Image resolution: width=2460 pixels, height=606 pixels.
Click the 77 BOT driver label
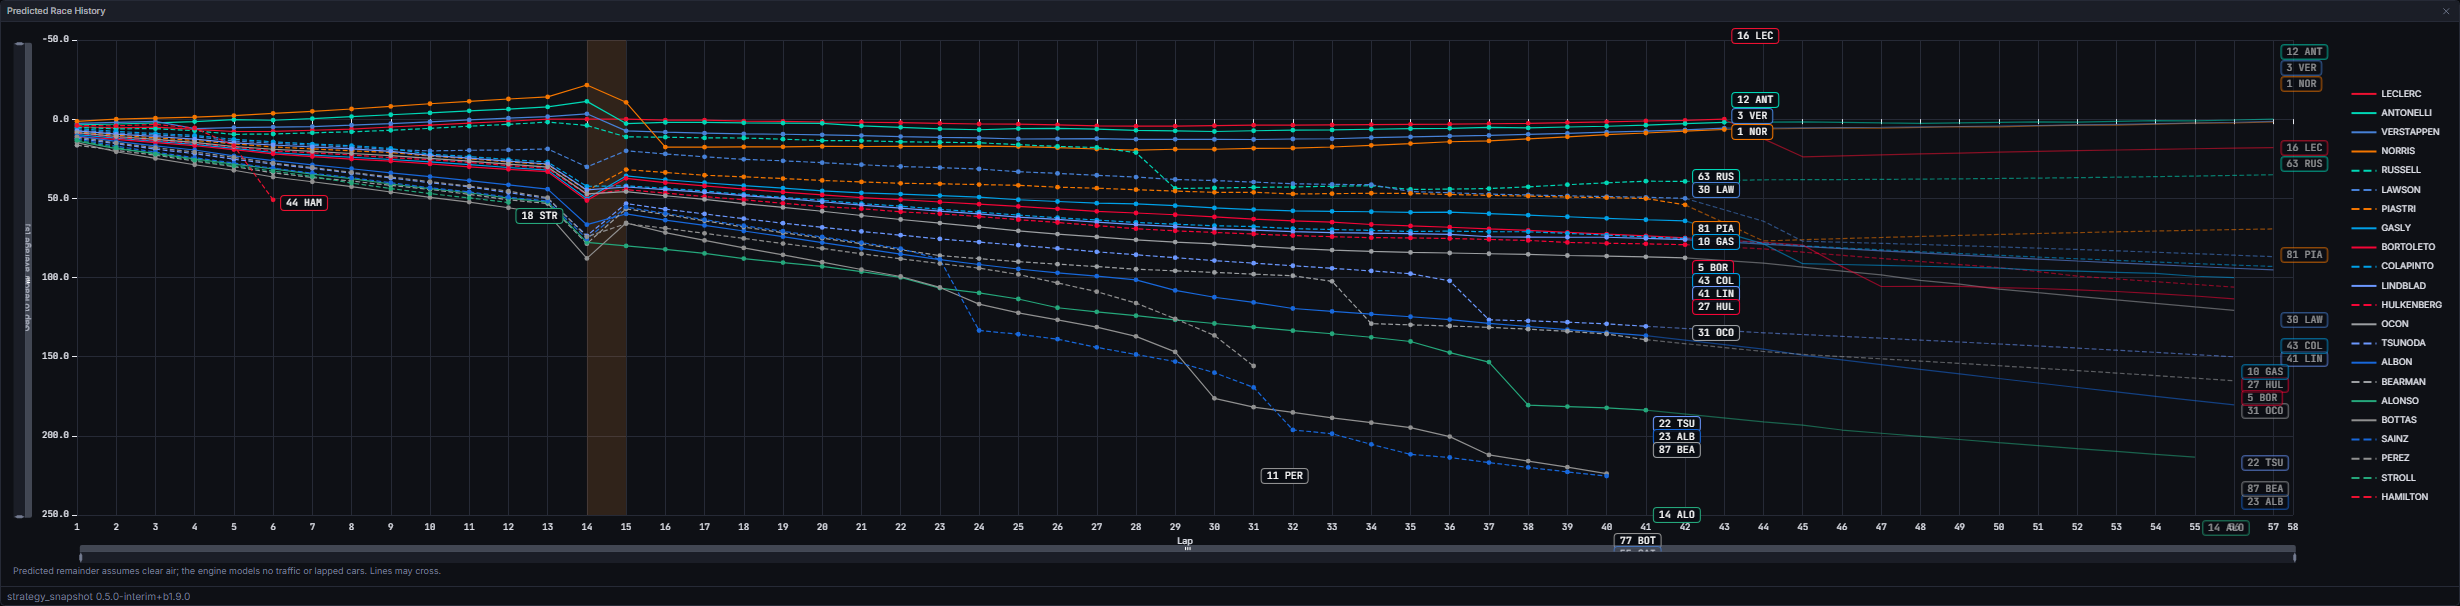tap(1638, 541)
